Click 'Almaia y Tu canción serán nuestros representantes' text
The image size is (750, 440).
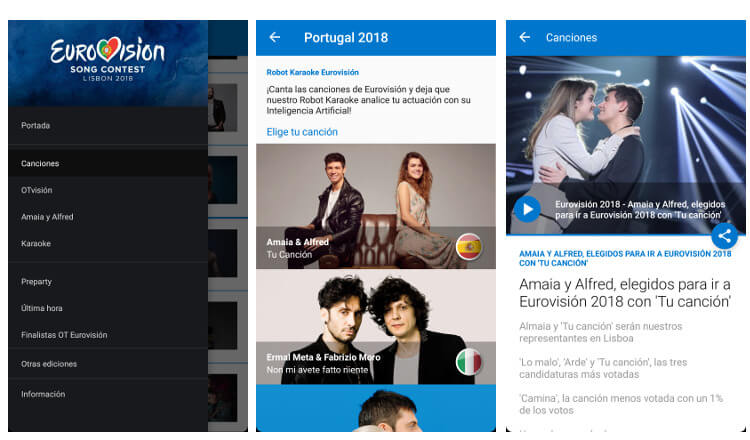[x=600, y=332]
